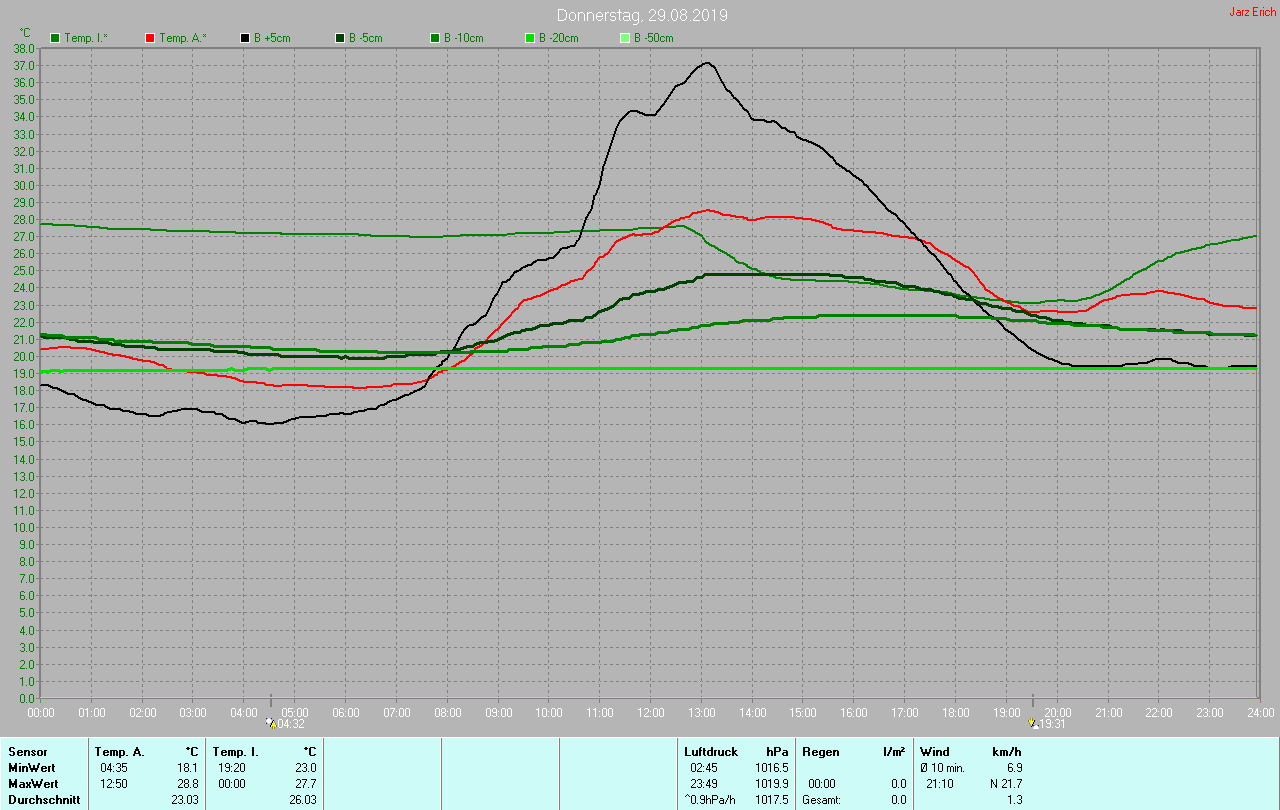
Task: Click the "B -20cm" legend label
Action: [559, 38]
